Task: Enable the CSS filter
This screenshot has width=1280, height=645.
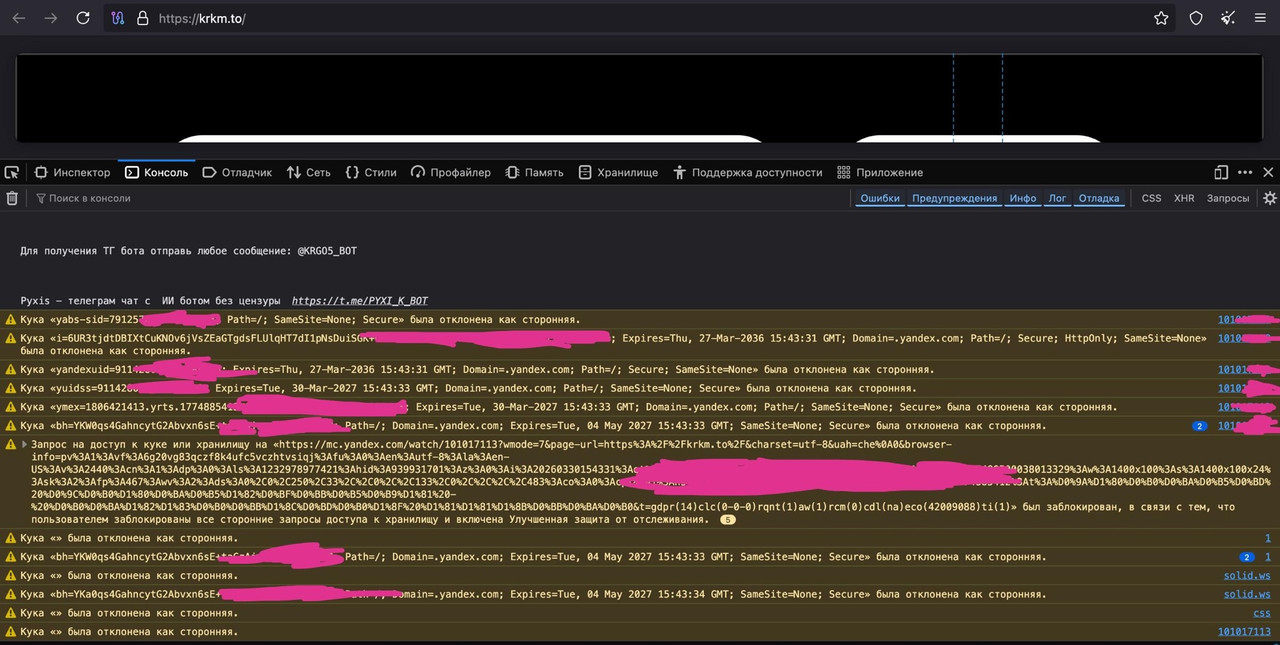Action: [1152, 198]
